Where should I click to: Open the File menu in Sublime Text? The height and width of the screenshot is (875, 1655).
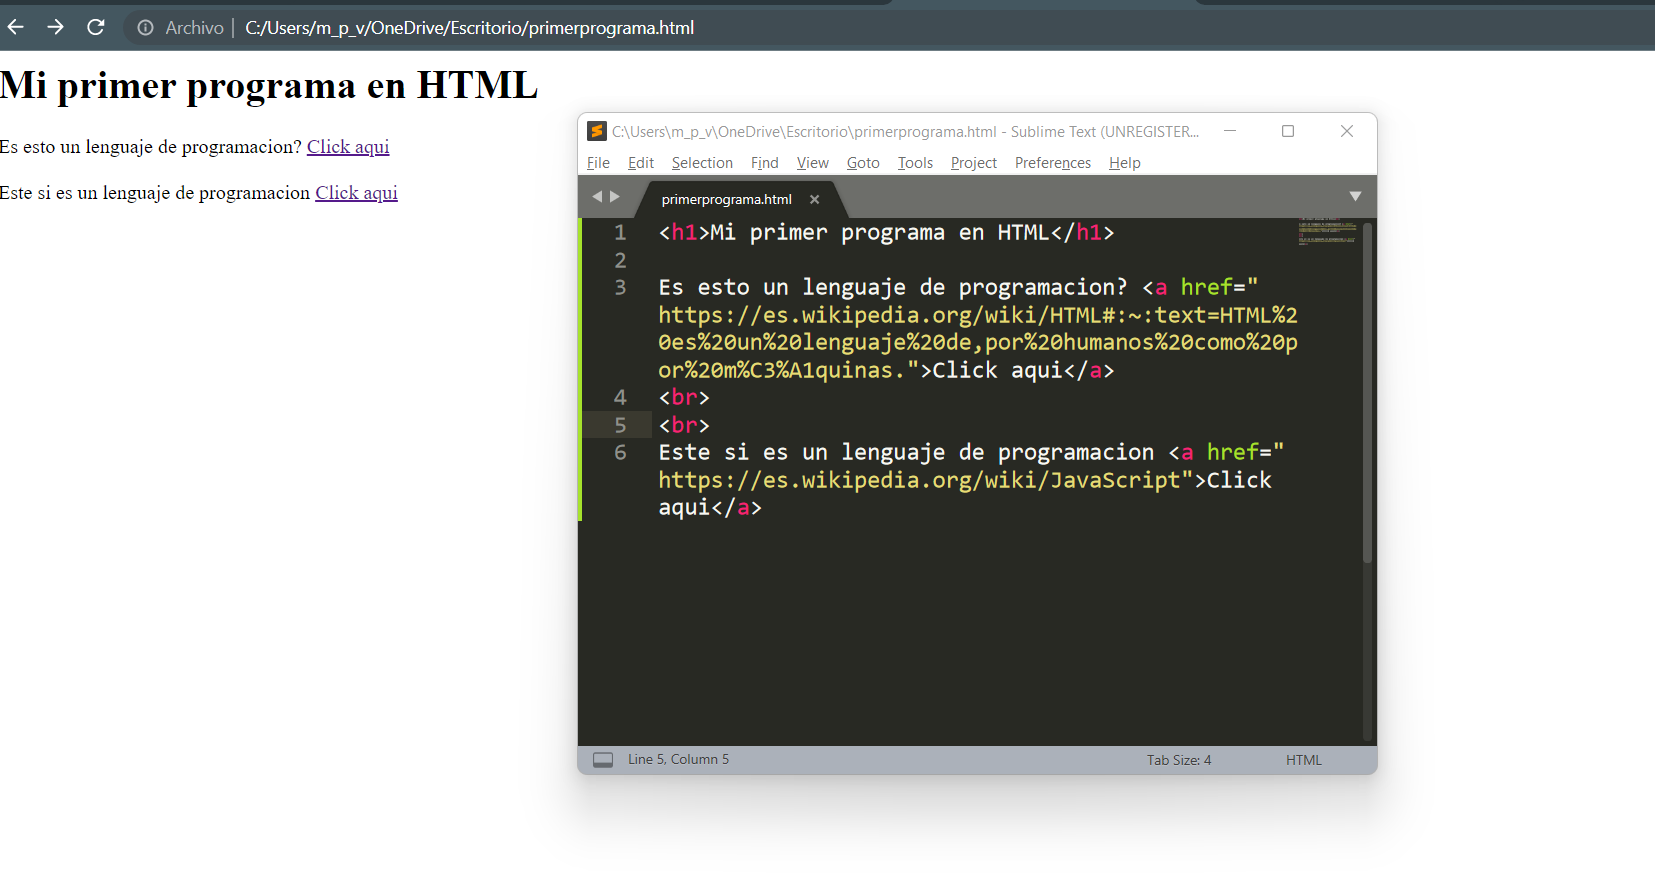click(x=598, y=163)
